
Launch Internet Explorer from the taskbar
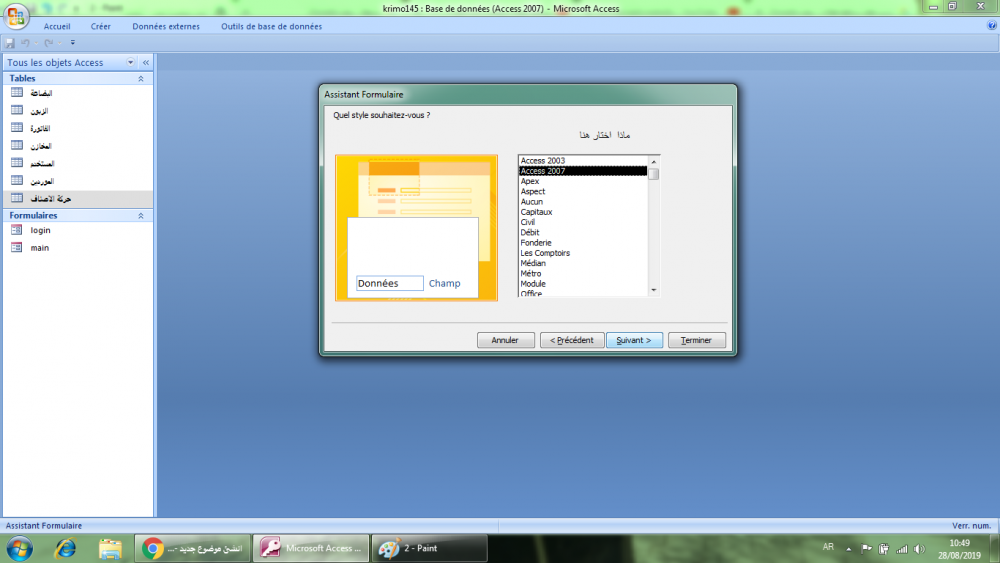coord(66,548)
